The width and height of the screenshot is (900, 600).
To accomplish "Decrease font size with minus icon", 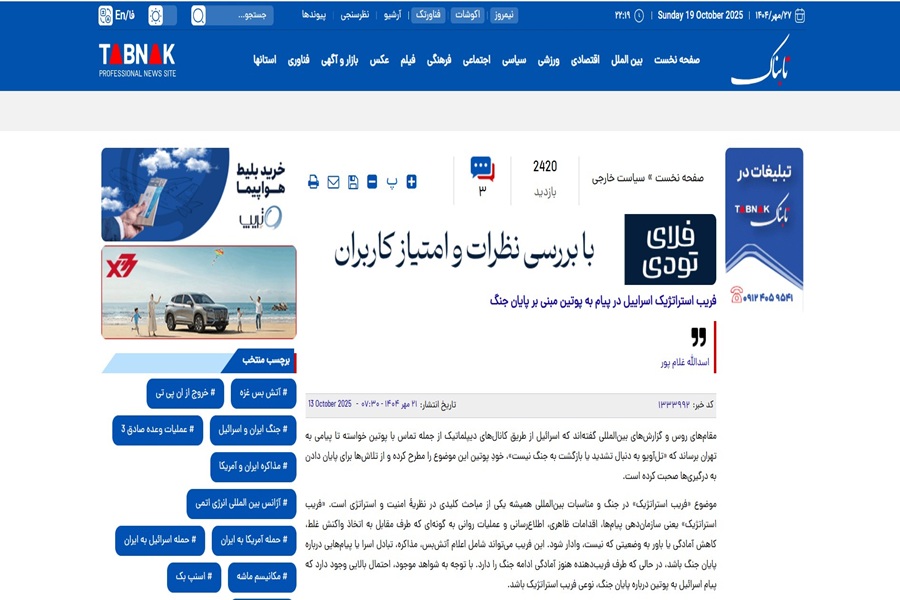I will pos(372,182).
